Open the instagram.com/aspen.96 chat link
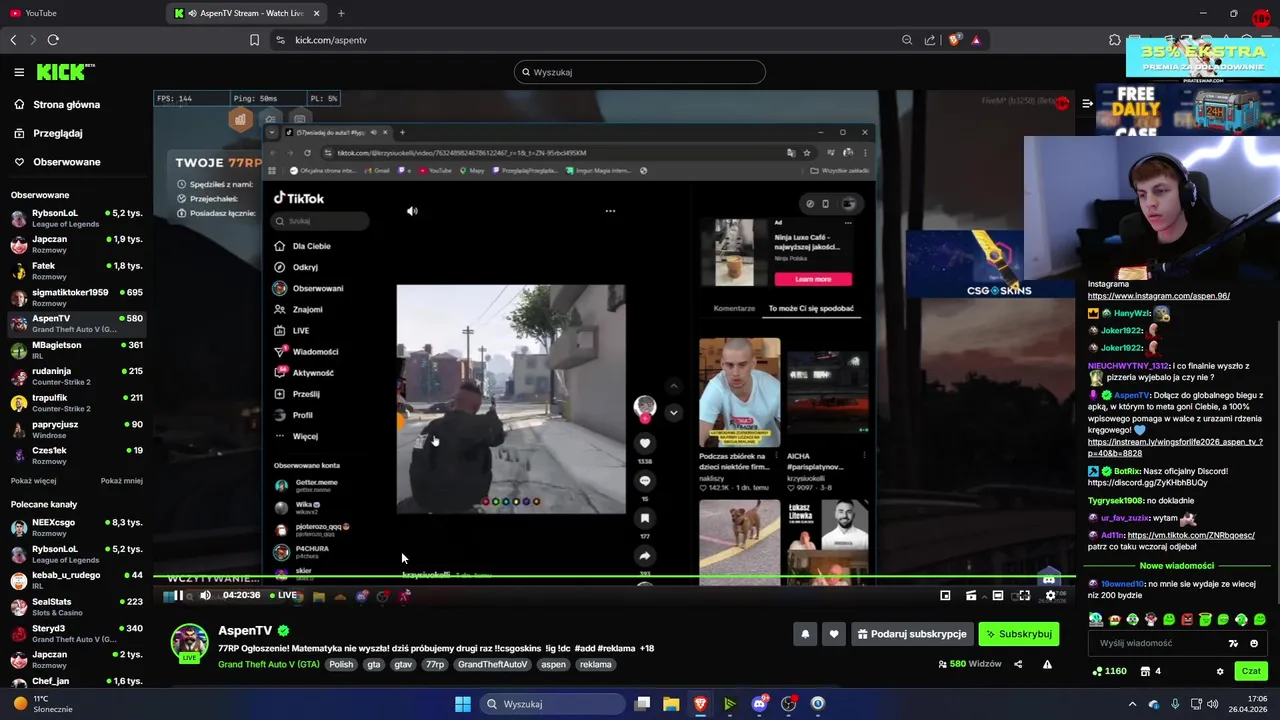Image resolution: width=1280 pixels, height=720 pixels. point(1158,296)
